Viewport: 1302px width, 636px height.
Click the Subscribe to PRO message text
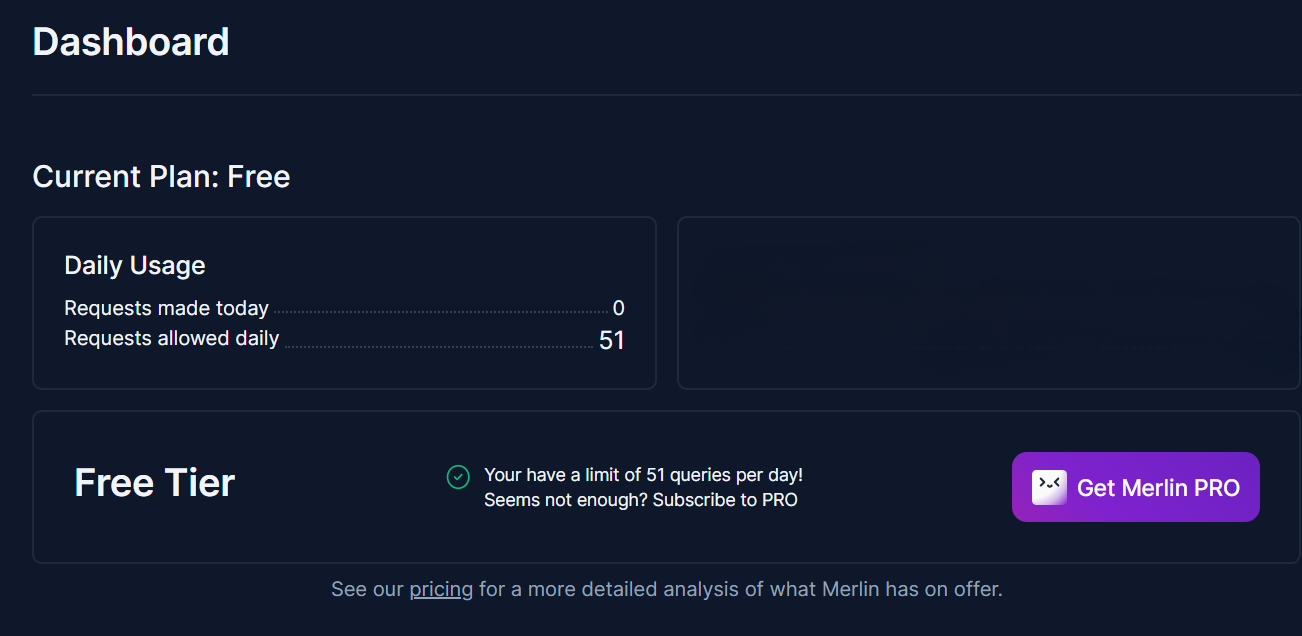[x=644, y=499]
